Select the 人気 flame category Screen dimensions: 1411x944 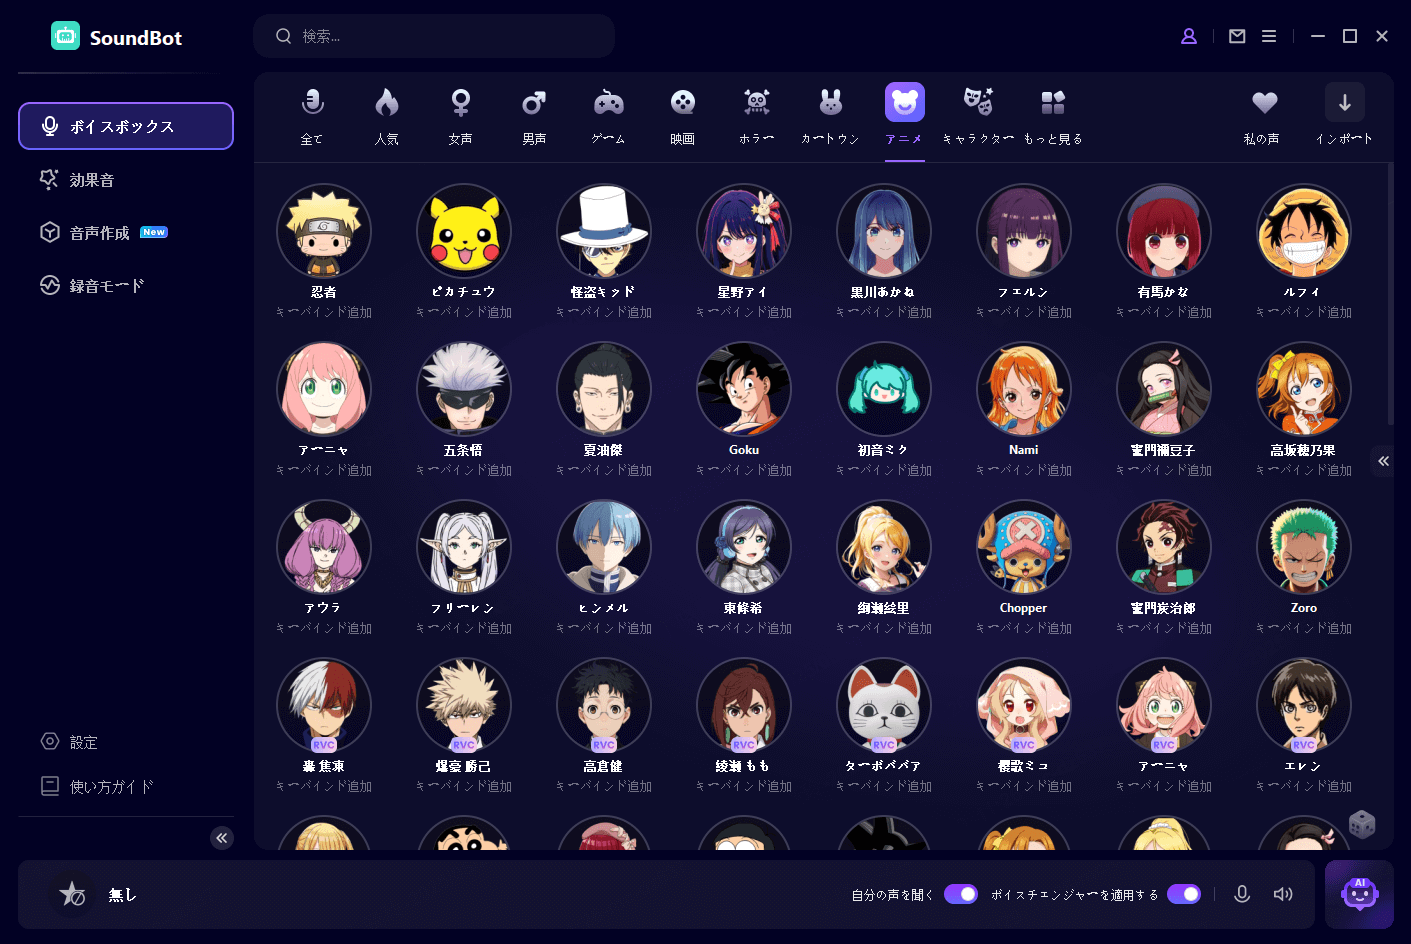387,116
